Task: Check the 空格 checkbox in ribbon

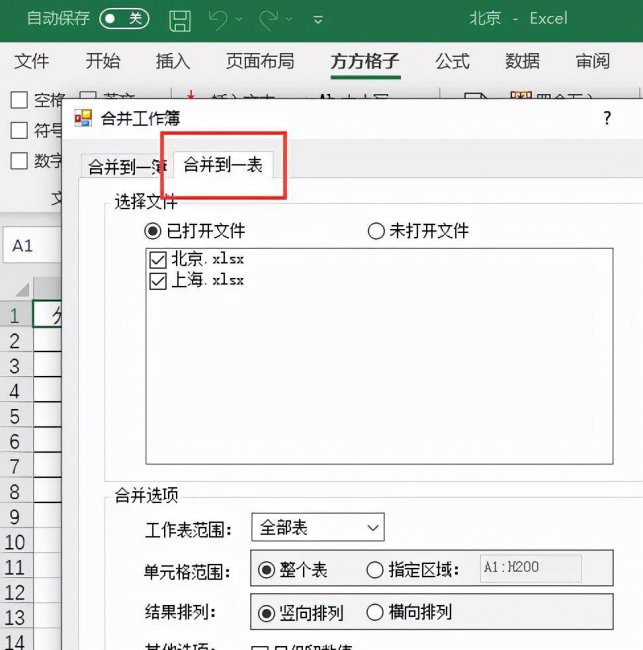Action: click(x=19, y=100)
